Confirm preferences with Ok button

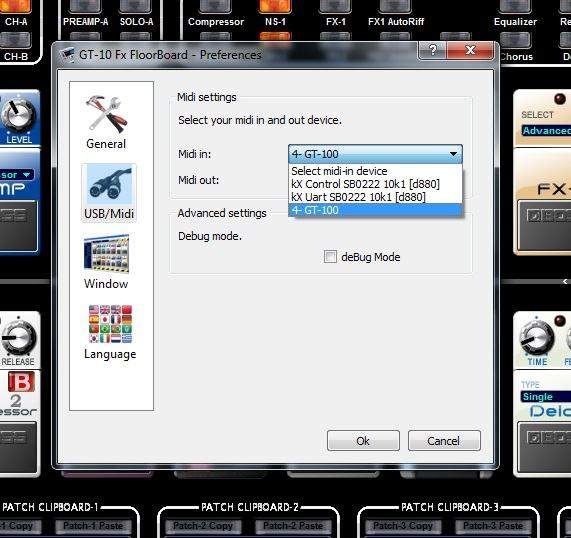(x=363, y=441)
